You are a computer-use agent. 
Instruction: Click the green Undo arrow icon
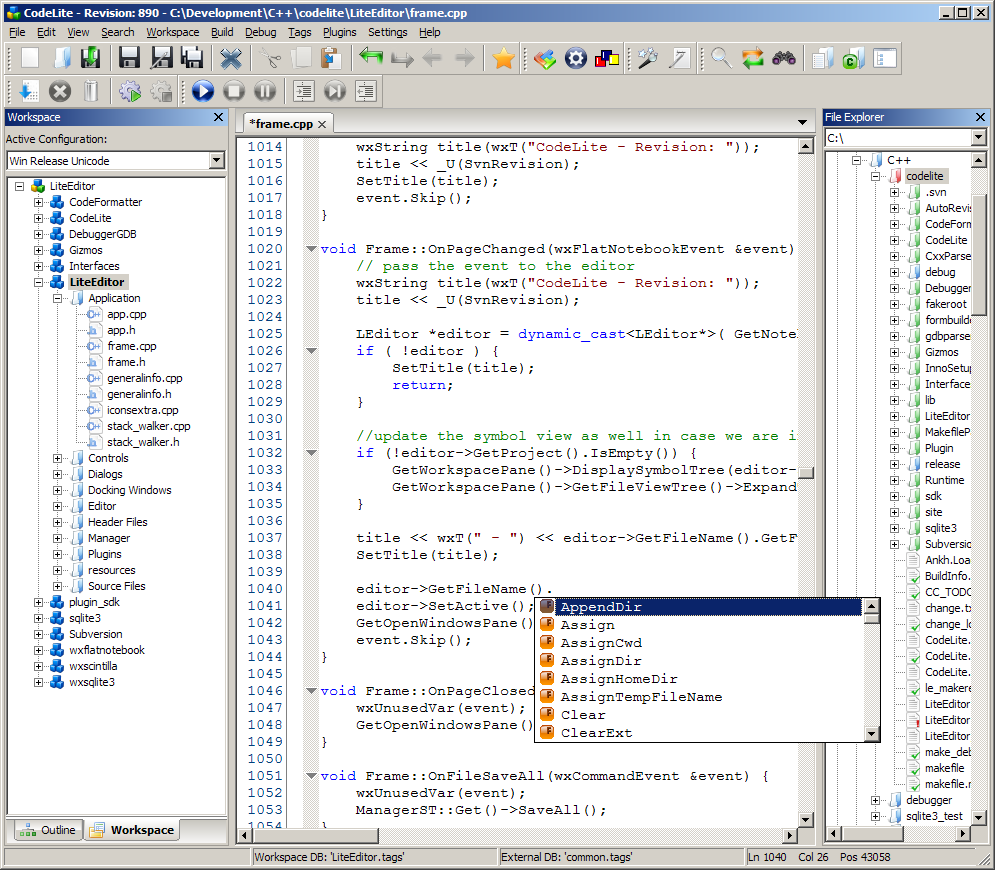coord(372,59)
